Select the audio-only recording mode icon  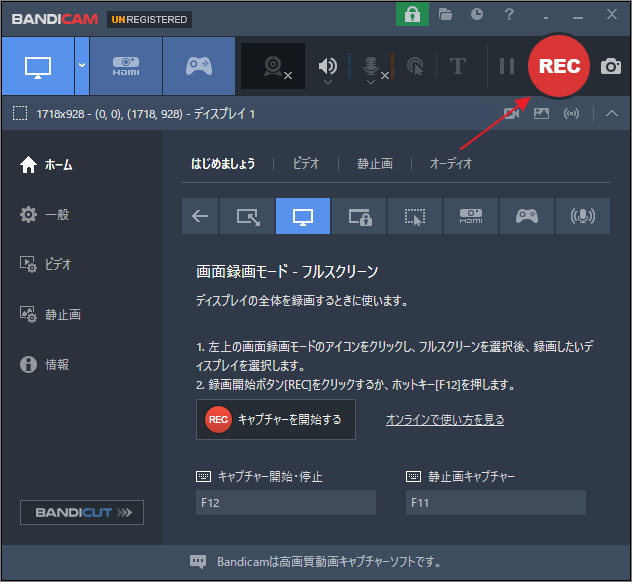point(583,216)
